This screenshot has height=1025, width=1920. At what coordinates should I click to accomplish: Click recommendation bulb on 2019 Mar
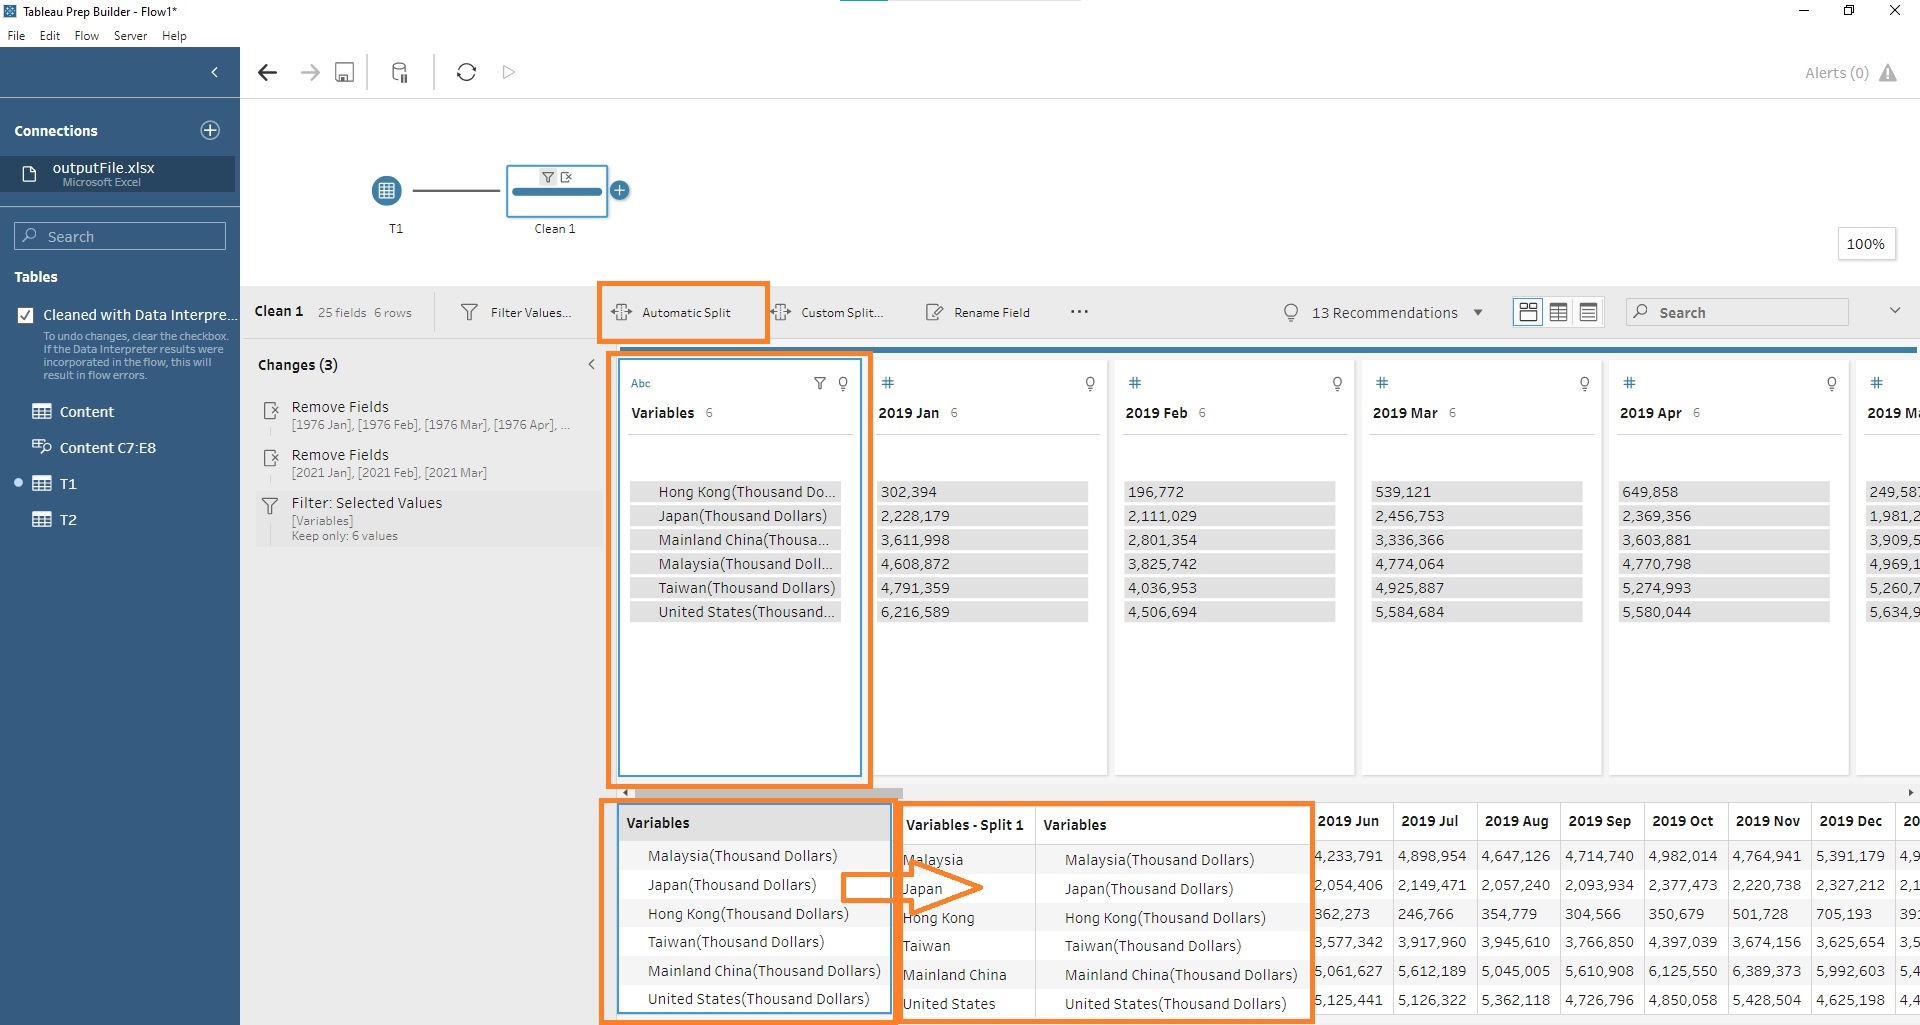coord(1584,383)
